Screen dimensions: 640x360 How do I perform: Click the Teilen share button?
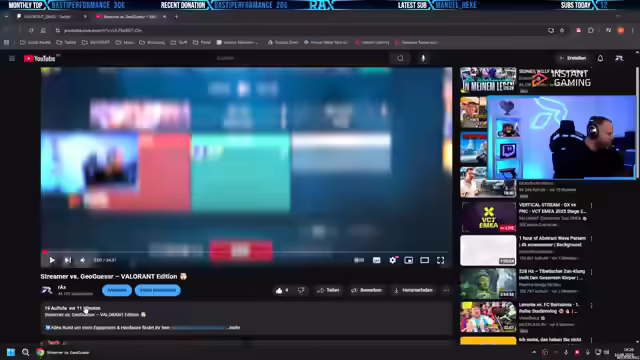pyautogui.click(x=328, y=290)
